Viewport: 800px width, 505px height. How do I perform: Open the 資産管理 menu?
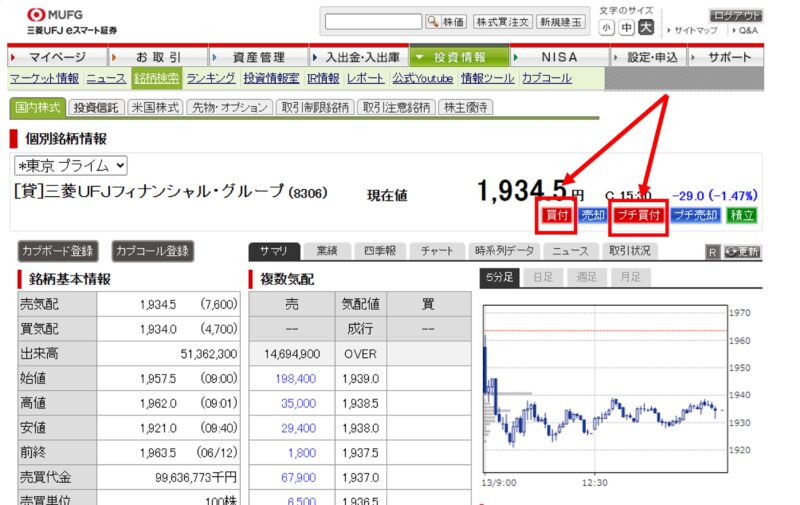[x=259, y=57]
